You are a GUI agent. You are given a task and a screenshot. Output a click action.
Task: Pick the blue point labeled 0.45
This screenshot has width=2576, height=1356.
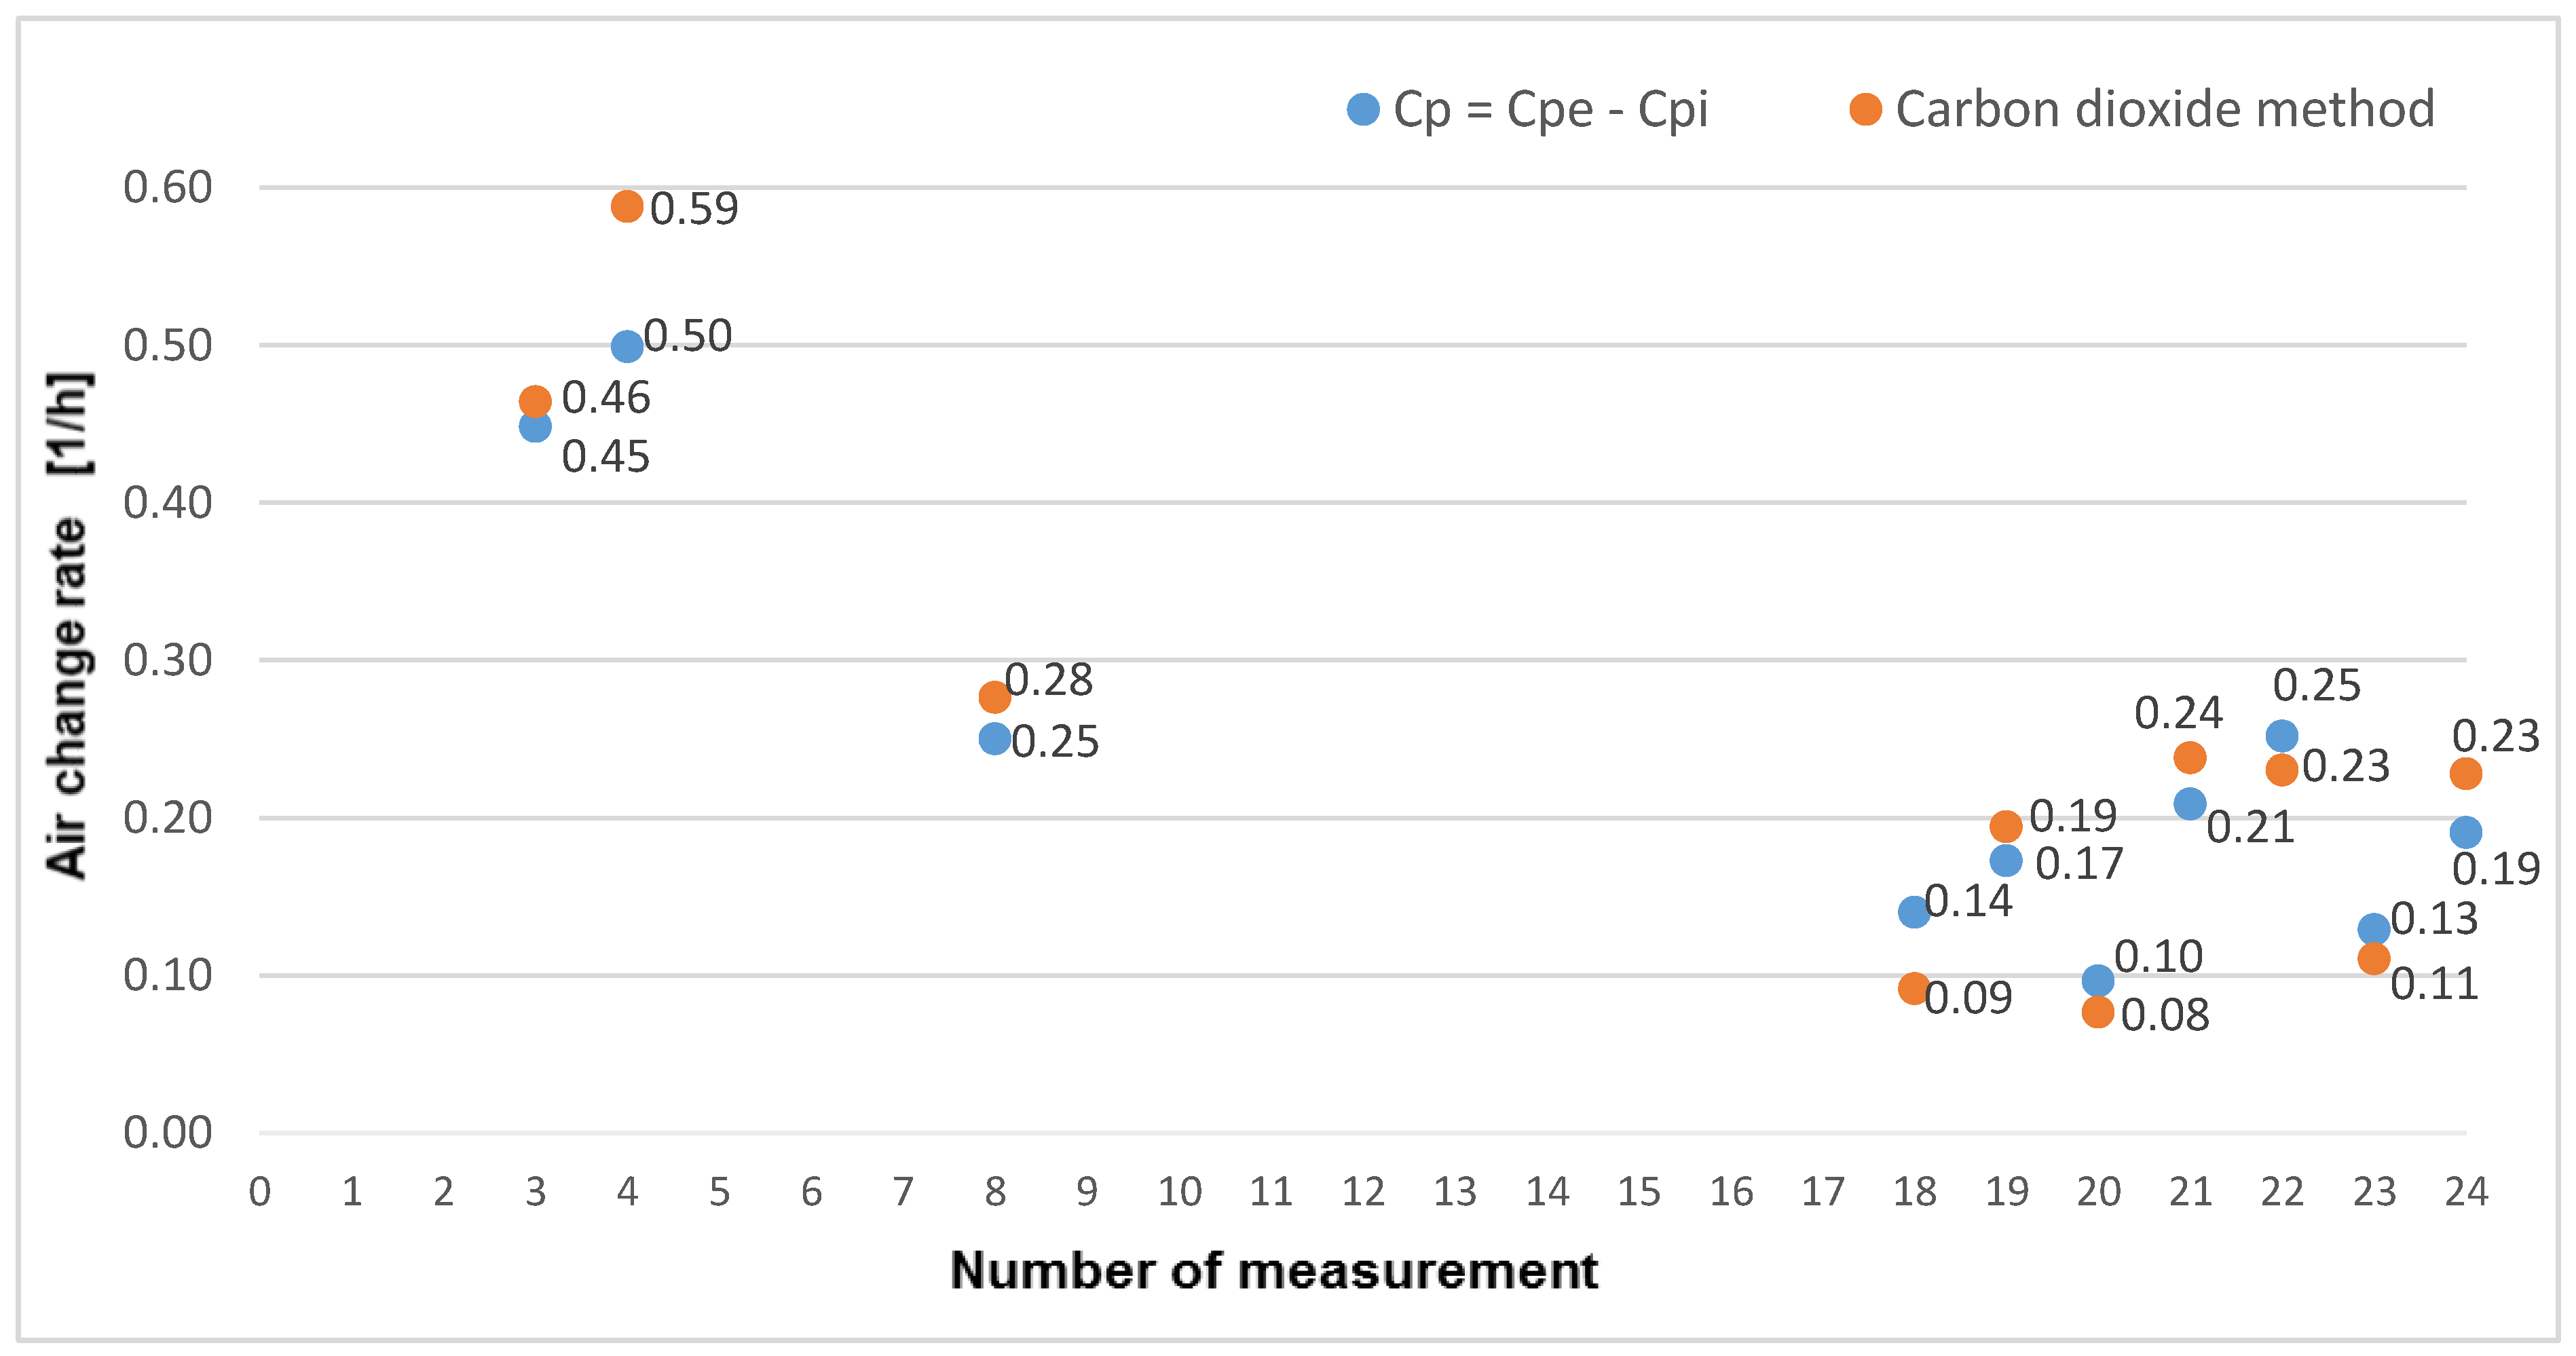[x=535, y=427]
